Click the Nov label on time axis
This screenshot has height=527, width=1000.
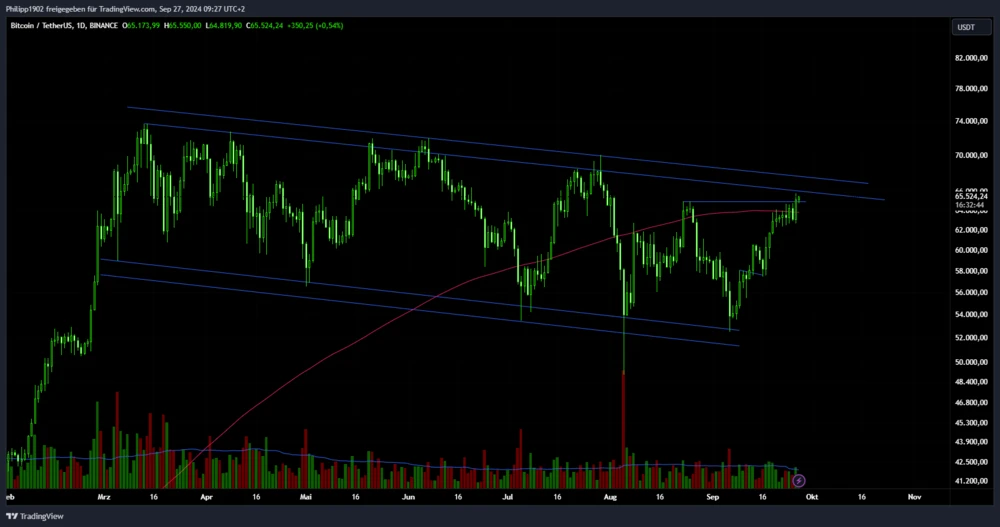[915, 496]
